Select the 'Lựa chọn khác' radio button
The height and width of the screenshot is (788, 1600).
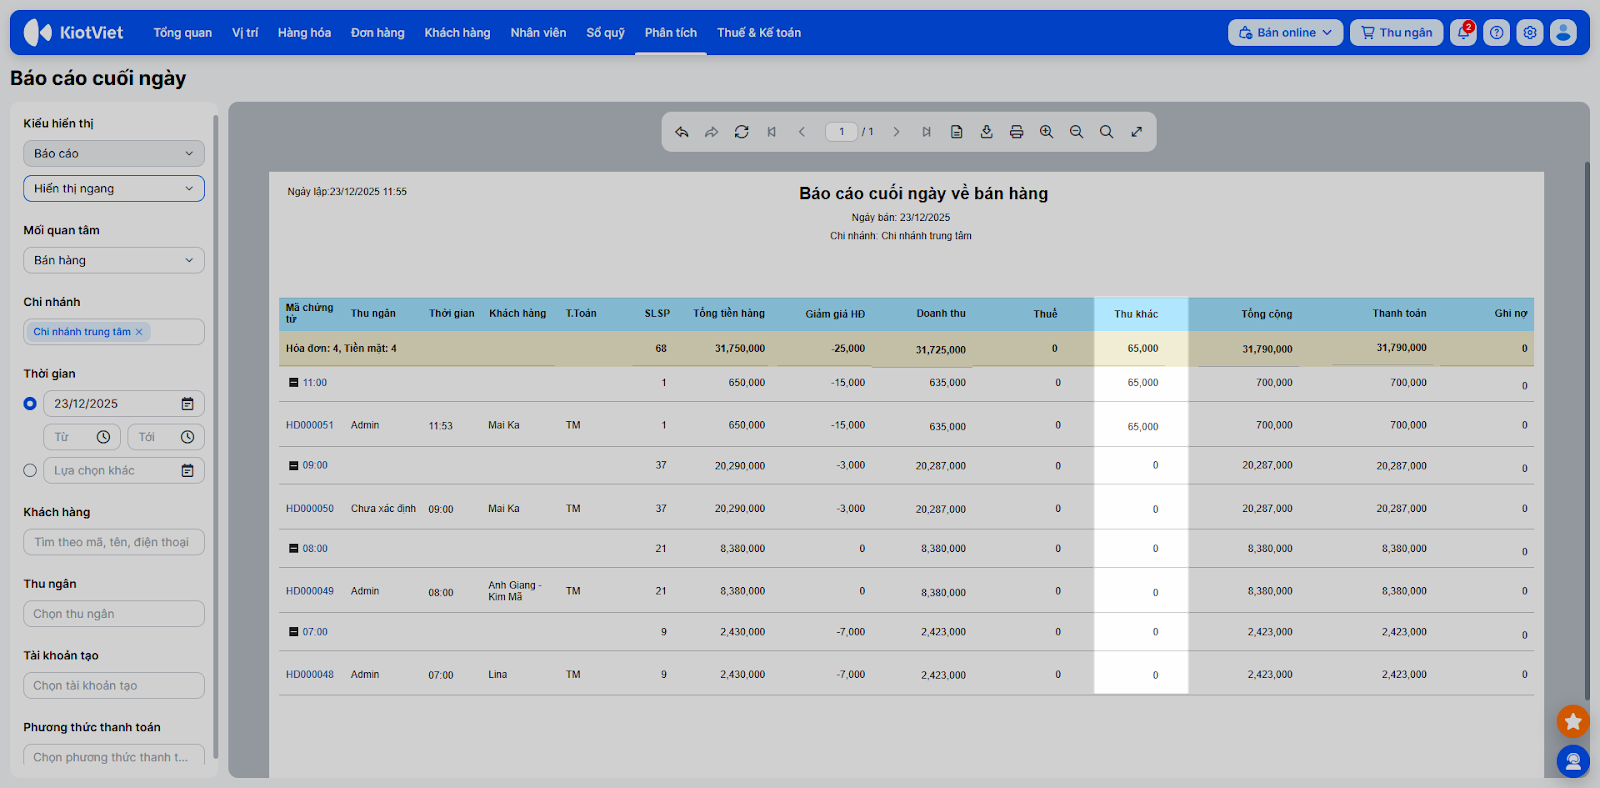click(30, 471)
